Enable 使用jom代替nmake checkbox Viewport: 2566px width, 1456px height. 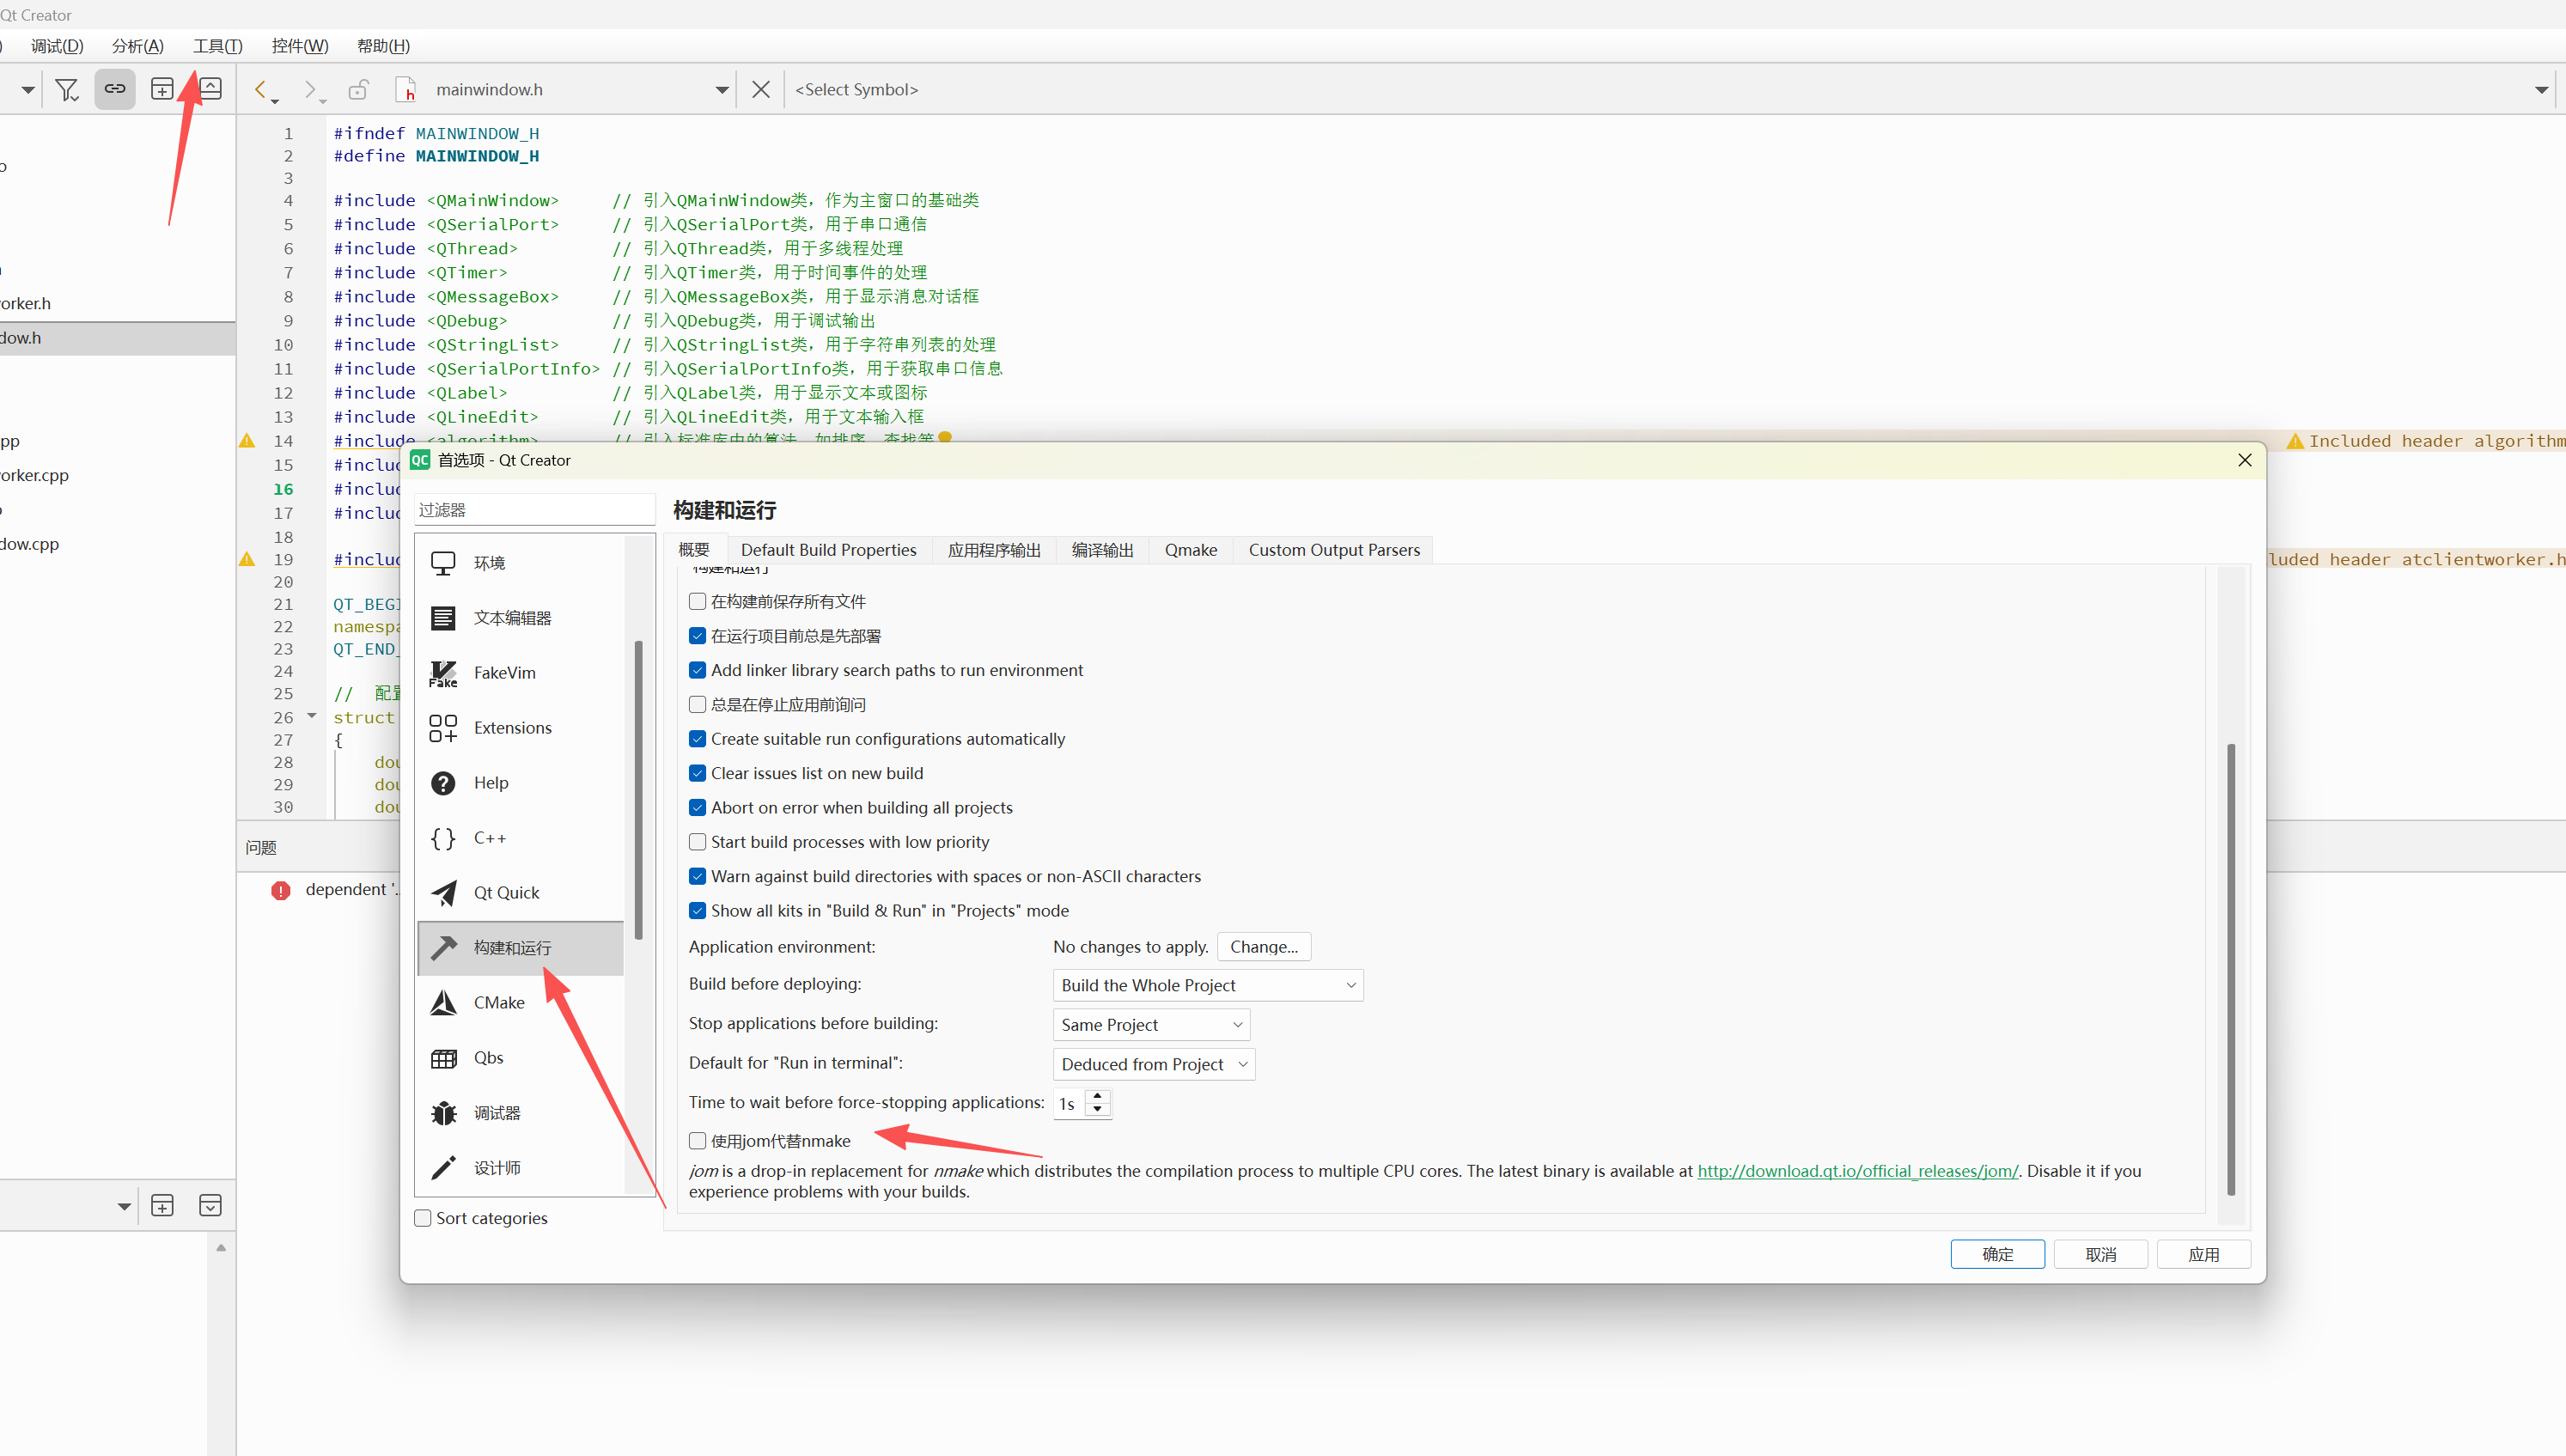[698, 1141]
